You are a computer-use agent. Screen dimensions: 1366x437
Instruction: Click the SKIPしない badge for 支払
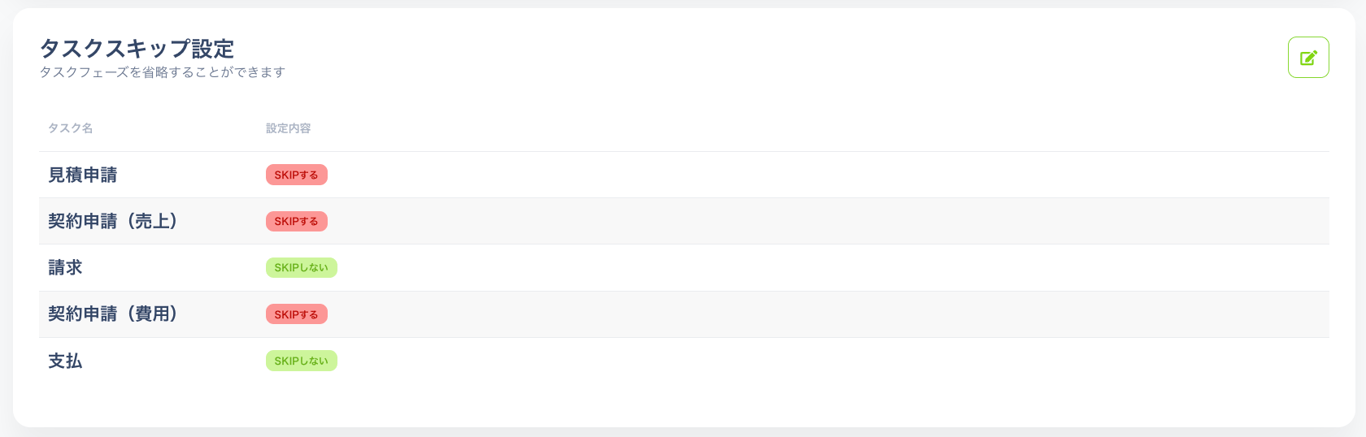(301, 361)
